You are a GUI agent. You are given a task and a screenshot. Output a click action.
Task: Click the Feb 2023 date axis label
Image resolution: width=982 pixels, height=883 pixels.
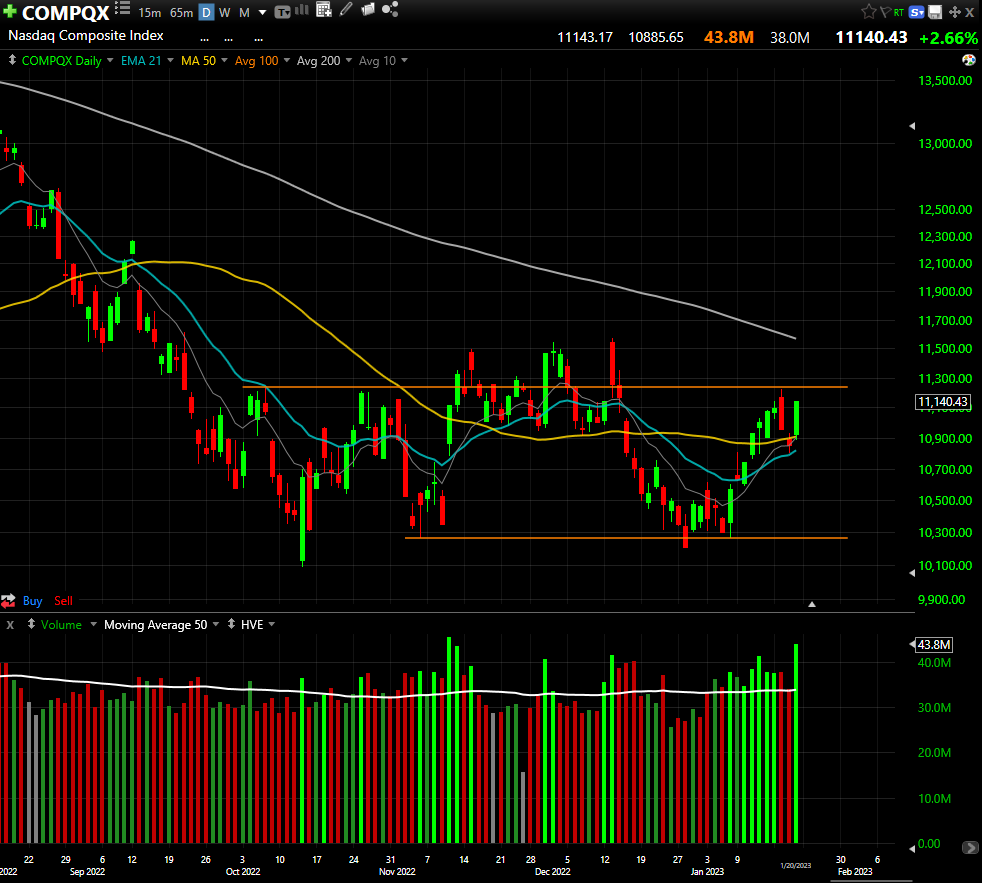pyautogui.click(x=855, y=871)
